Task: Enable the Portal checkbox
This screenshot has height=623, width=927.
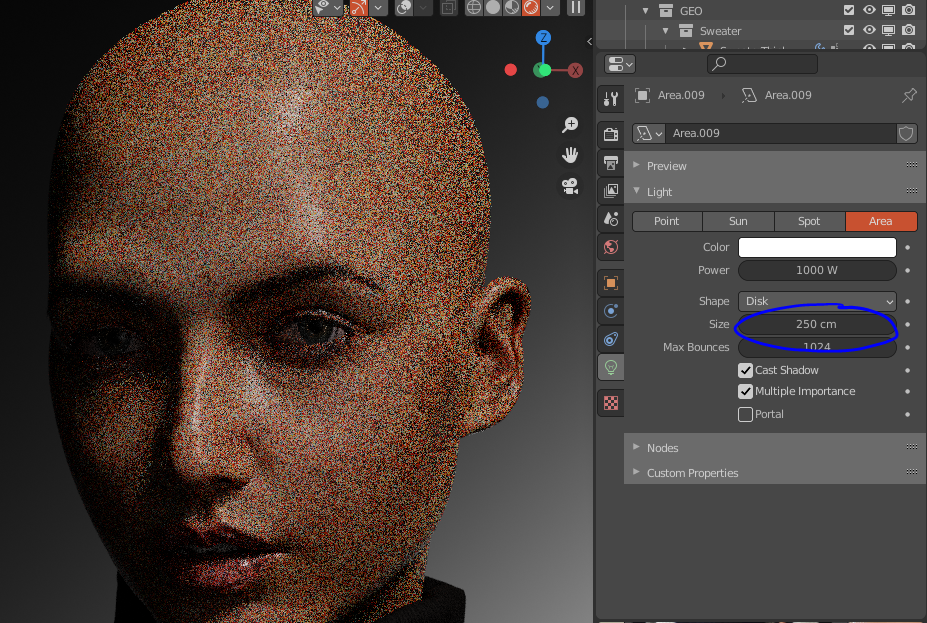Action: 745,414
